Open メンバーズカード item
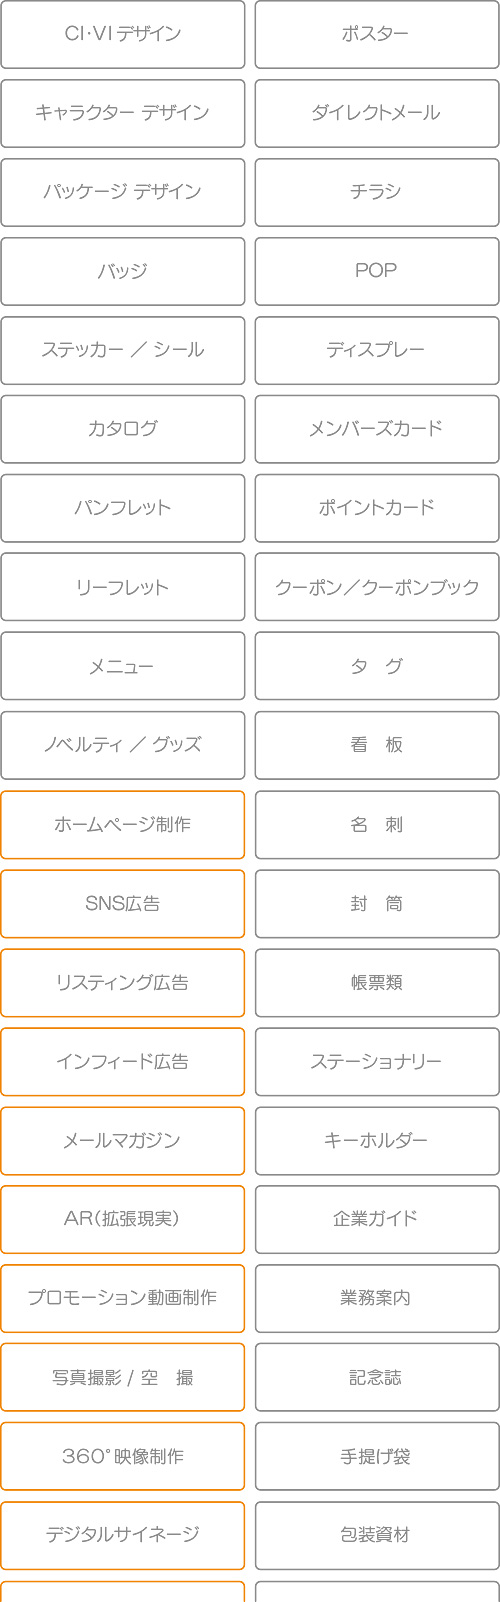The height and width of the screenshot is (1602, 500). click(377, 429)
